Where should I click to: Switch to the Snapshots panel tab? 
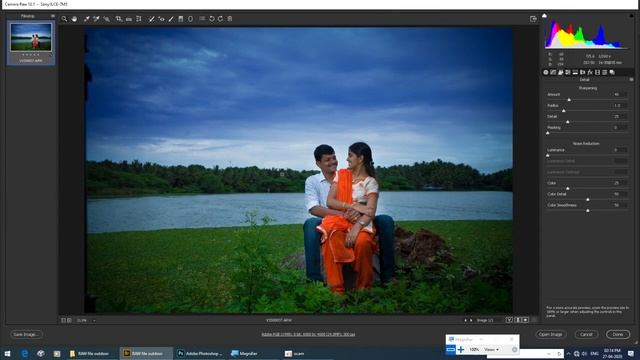(612, 72)
